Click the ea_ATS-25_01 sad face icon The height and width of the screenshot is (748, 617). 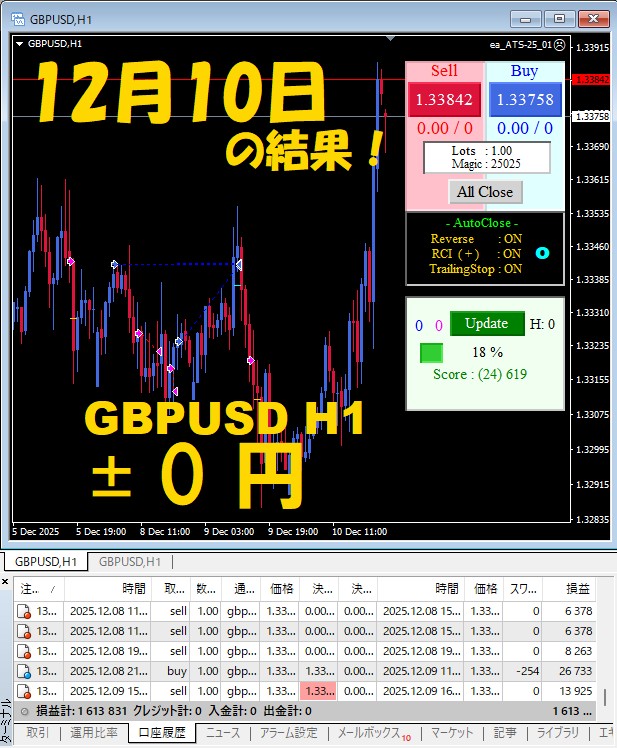[560, 44]
